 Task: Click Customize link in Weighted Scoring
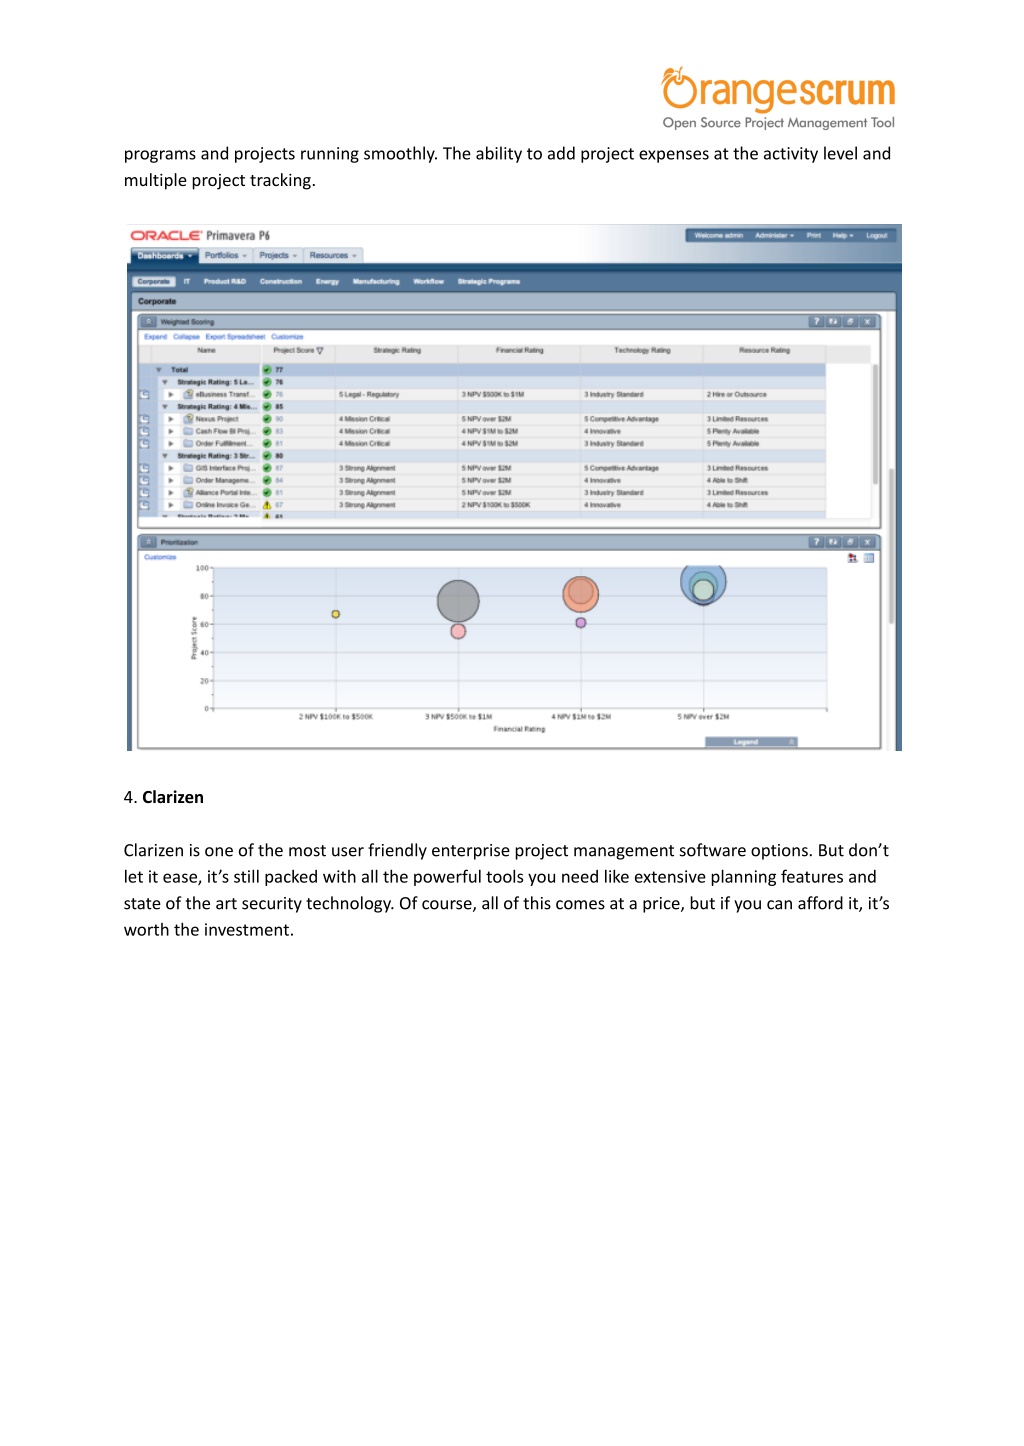tap(287, 337)
